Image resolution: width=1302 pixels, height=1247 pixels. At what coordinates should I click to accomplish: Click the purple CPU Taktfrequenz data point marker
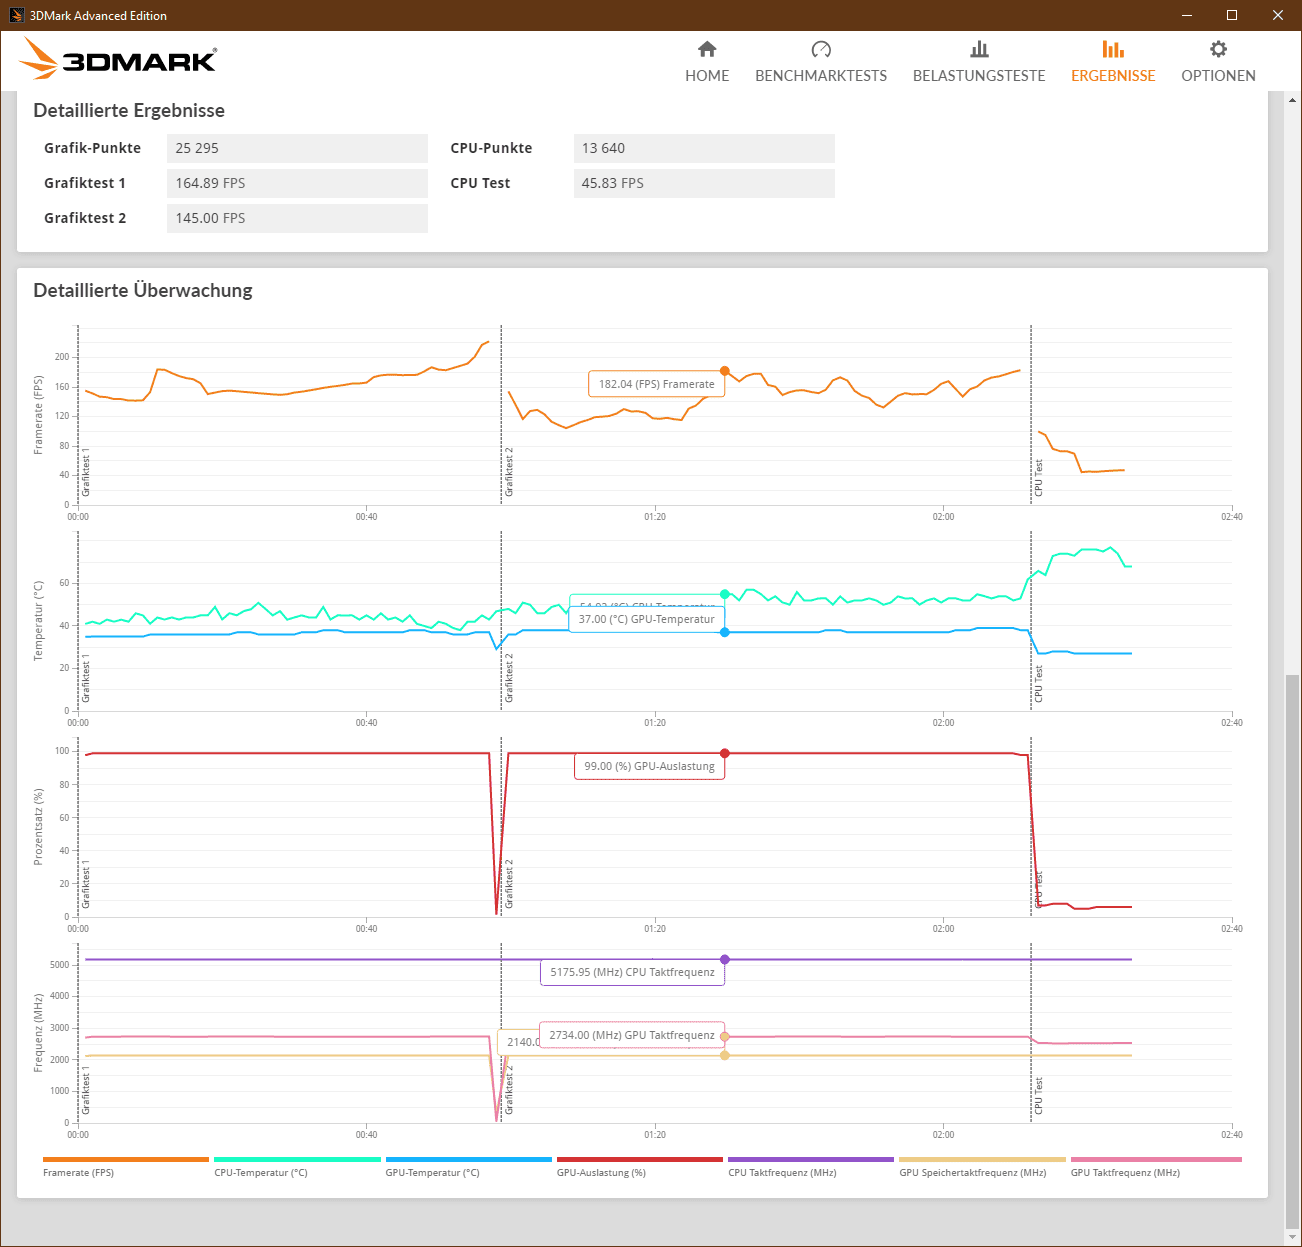725,959
